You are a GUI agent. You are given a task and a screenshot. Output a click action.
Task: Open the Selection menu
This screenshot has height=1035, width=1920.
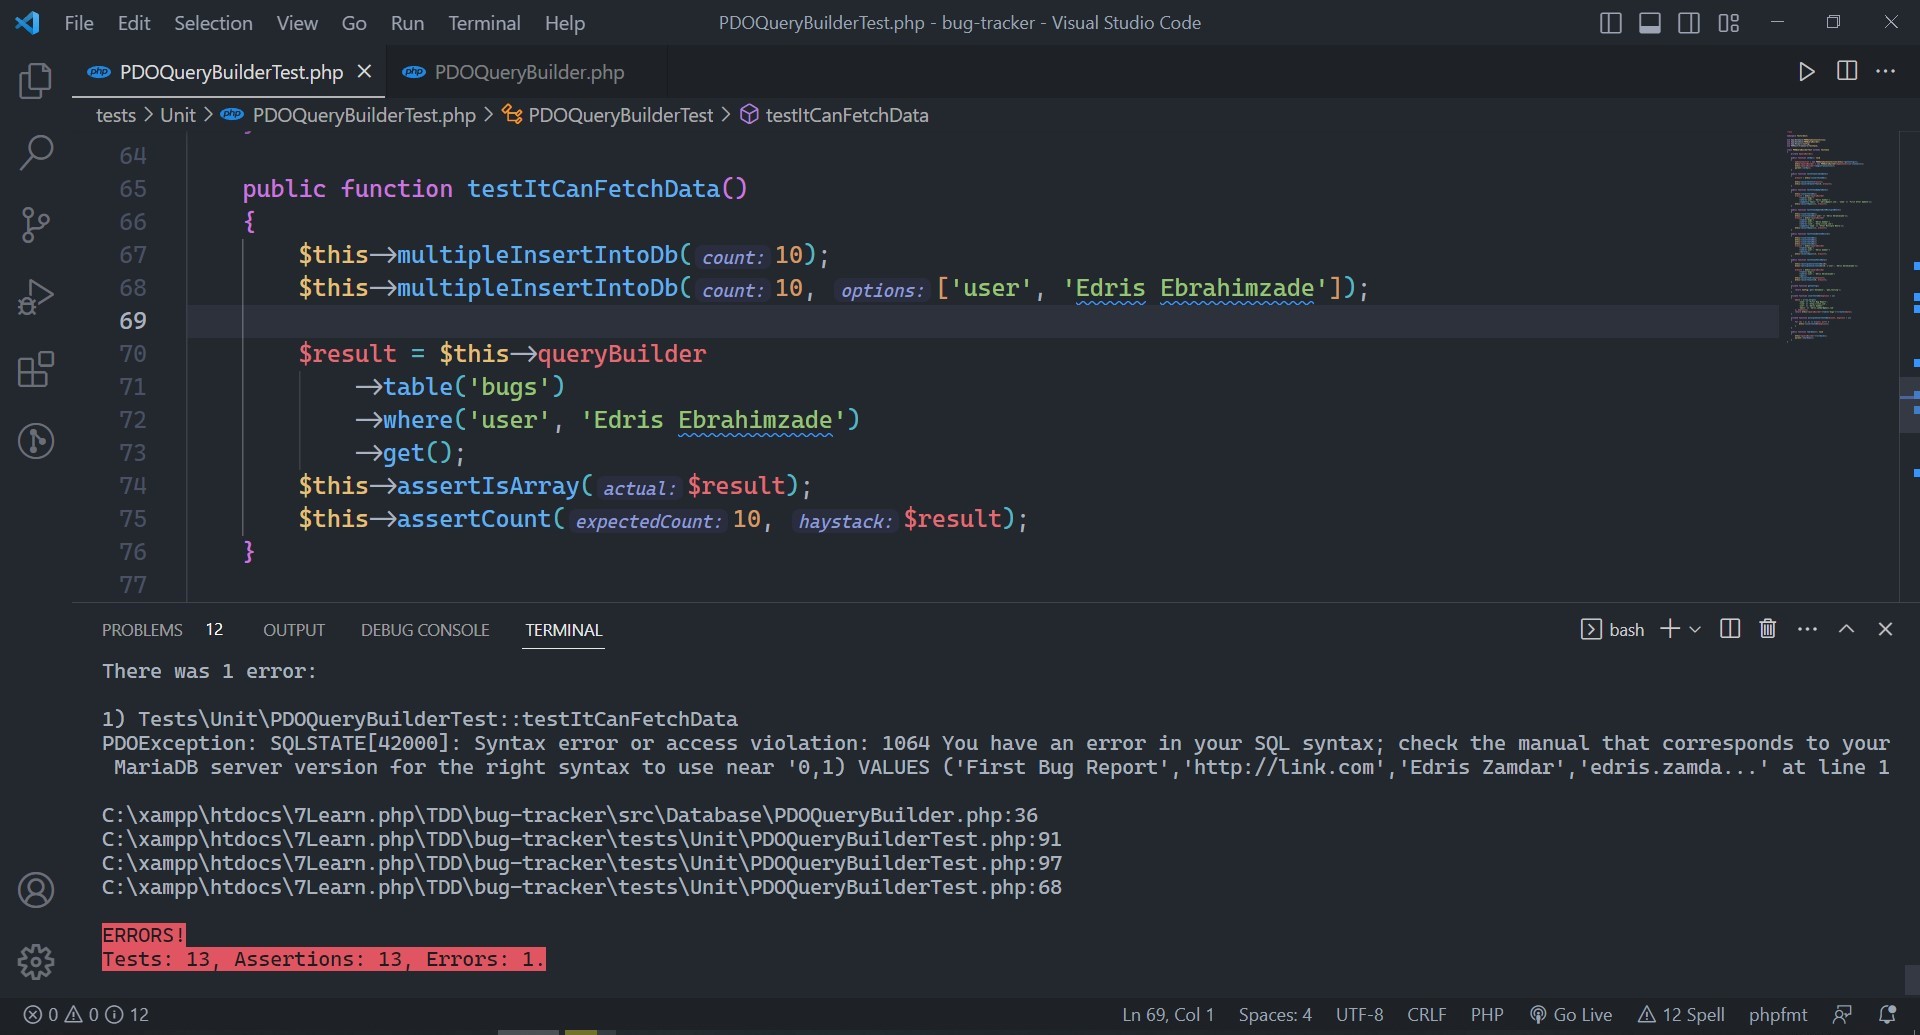point(213,23)
